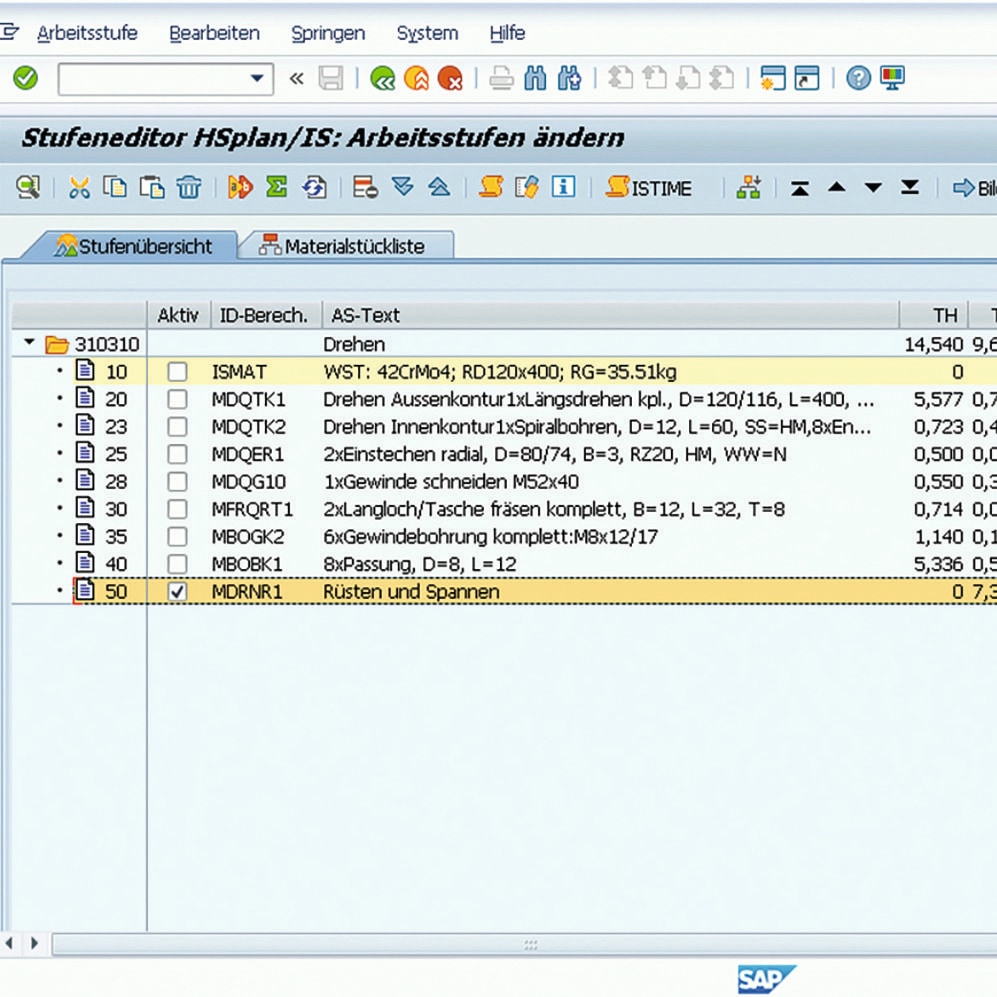Click the Paste icon

click(152, 188)
